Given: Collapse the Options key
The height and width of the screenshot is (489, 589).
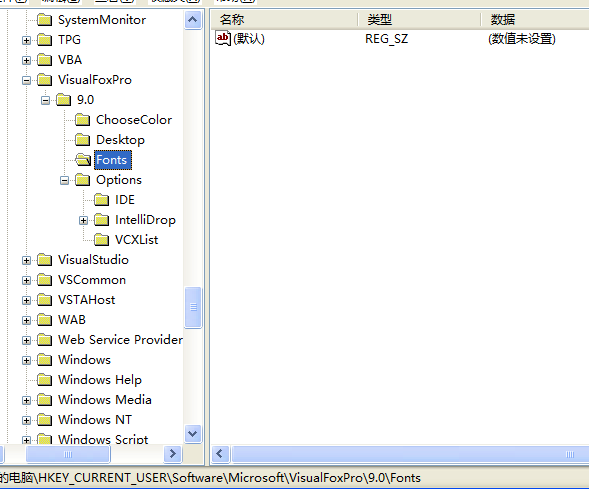Looking at the screenshot, I should [x=65, y=180].
